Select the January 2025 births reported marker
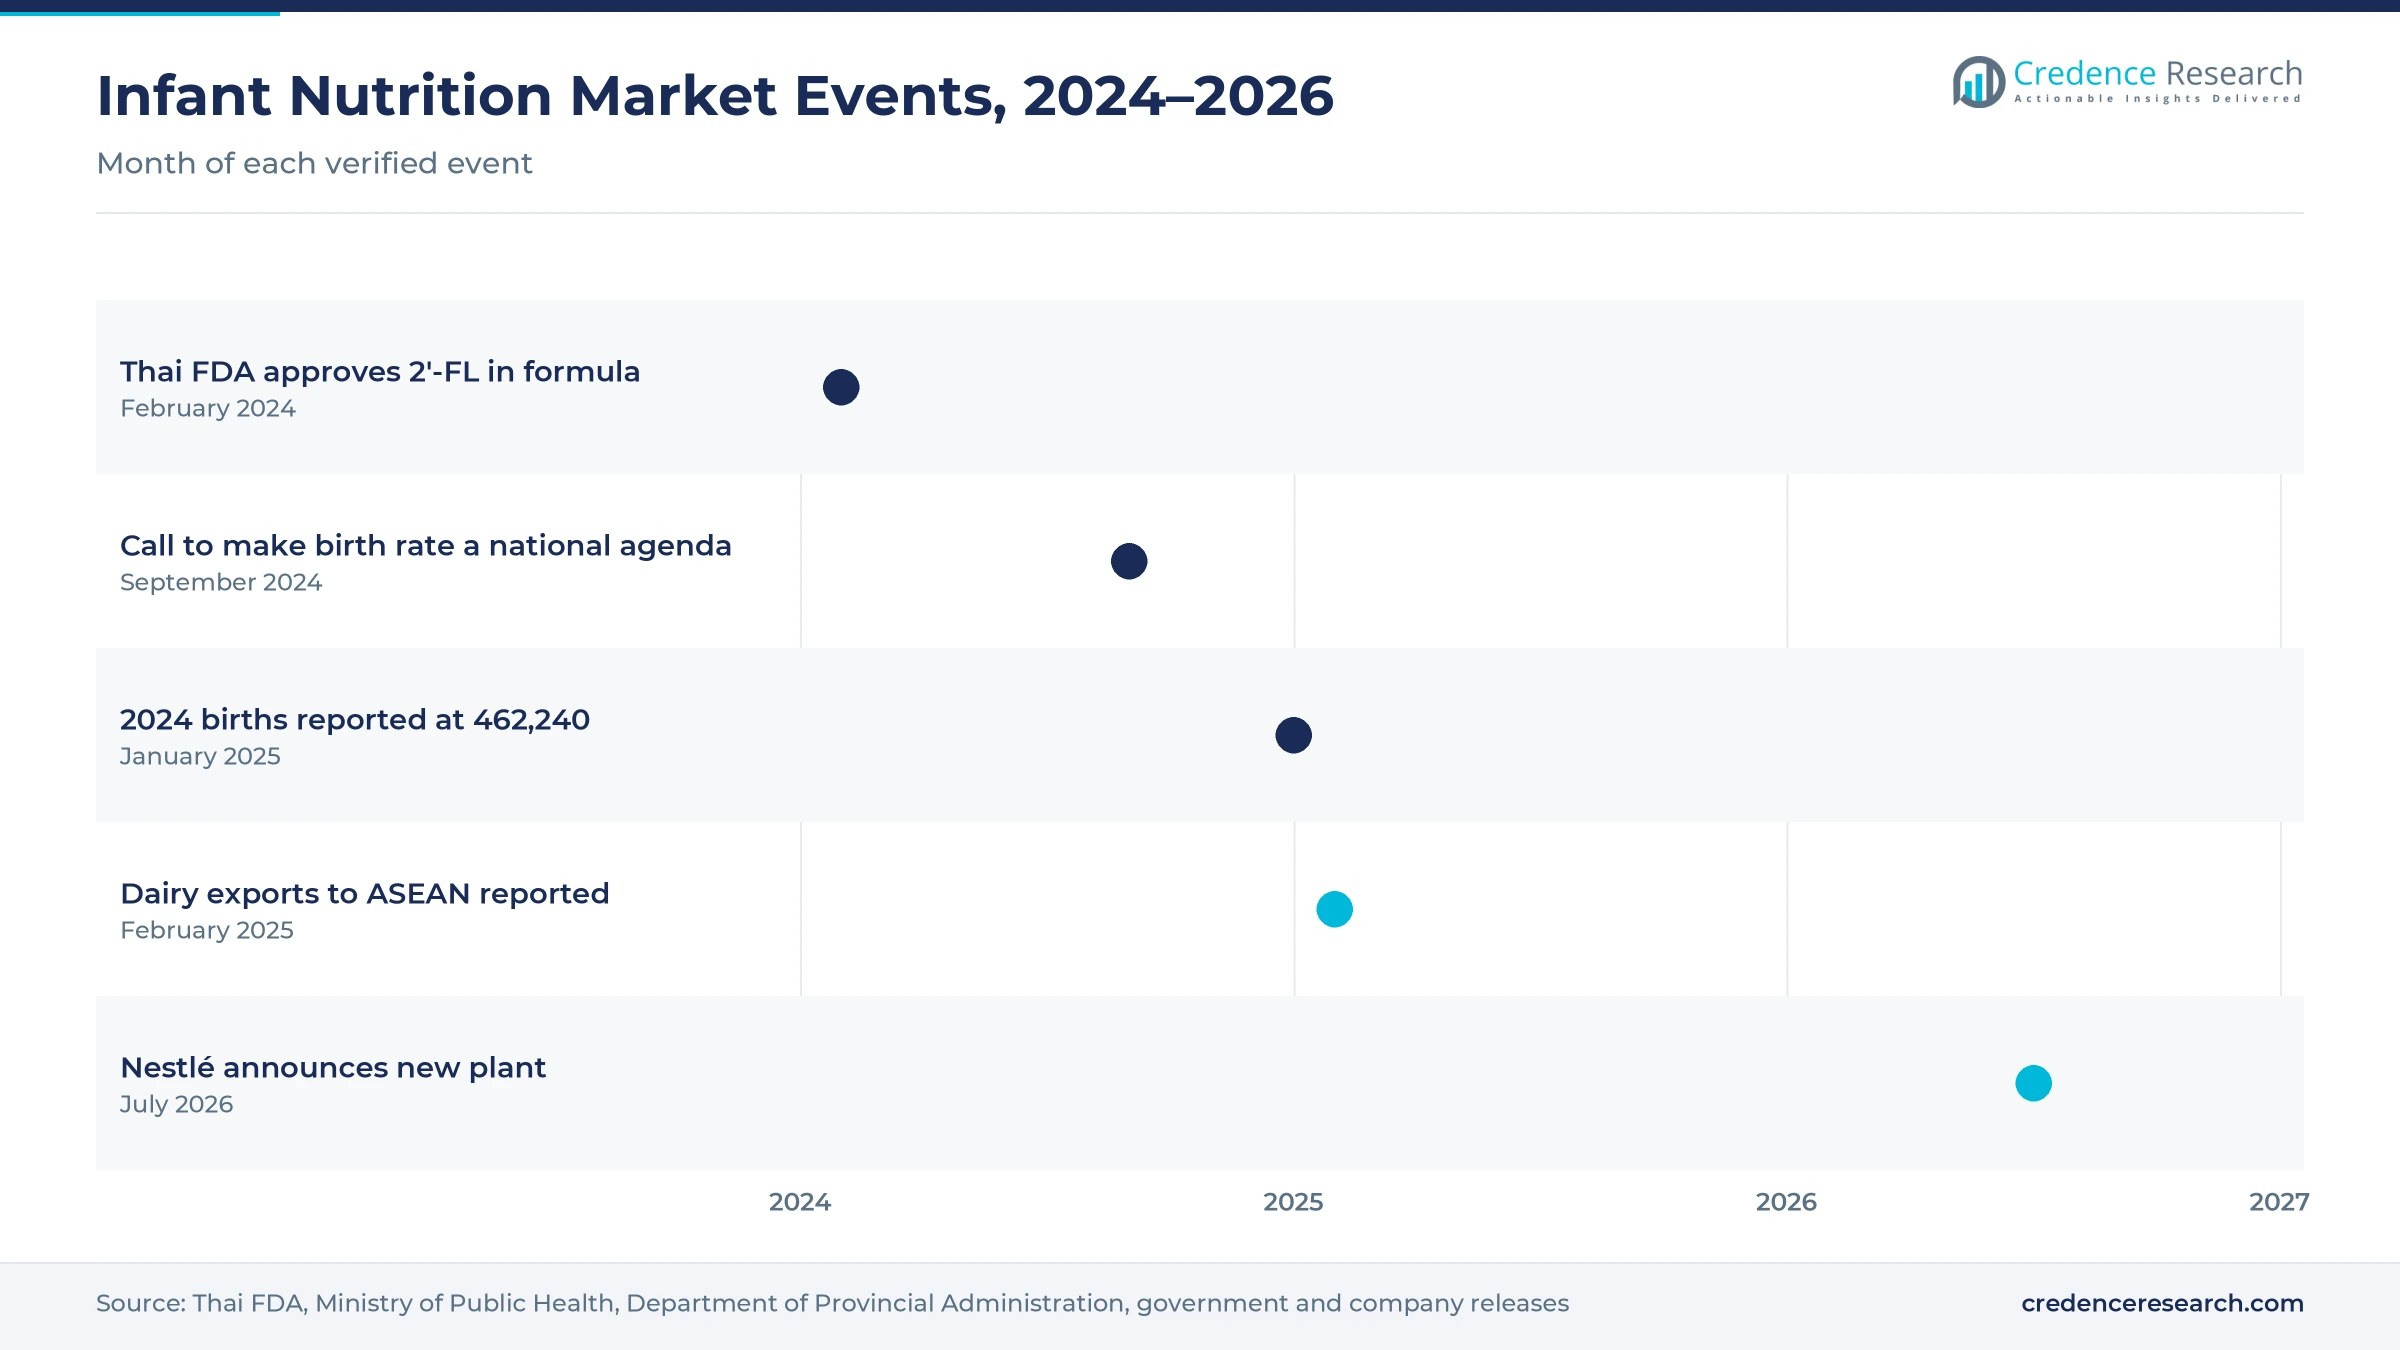The height and width of the screenshot is (1350, 2400). click(x=1294, y=735)
